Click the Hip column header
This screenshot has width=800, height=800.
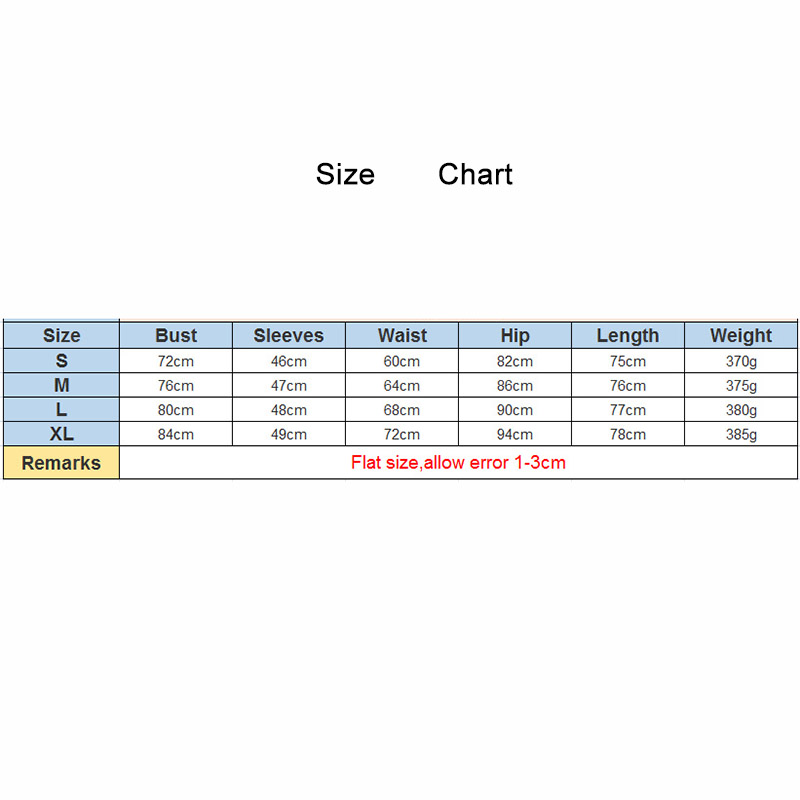coord(515,336)
